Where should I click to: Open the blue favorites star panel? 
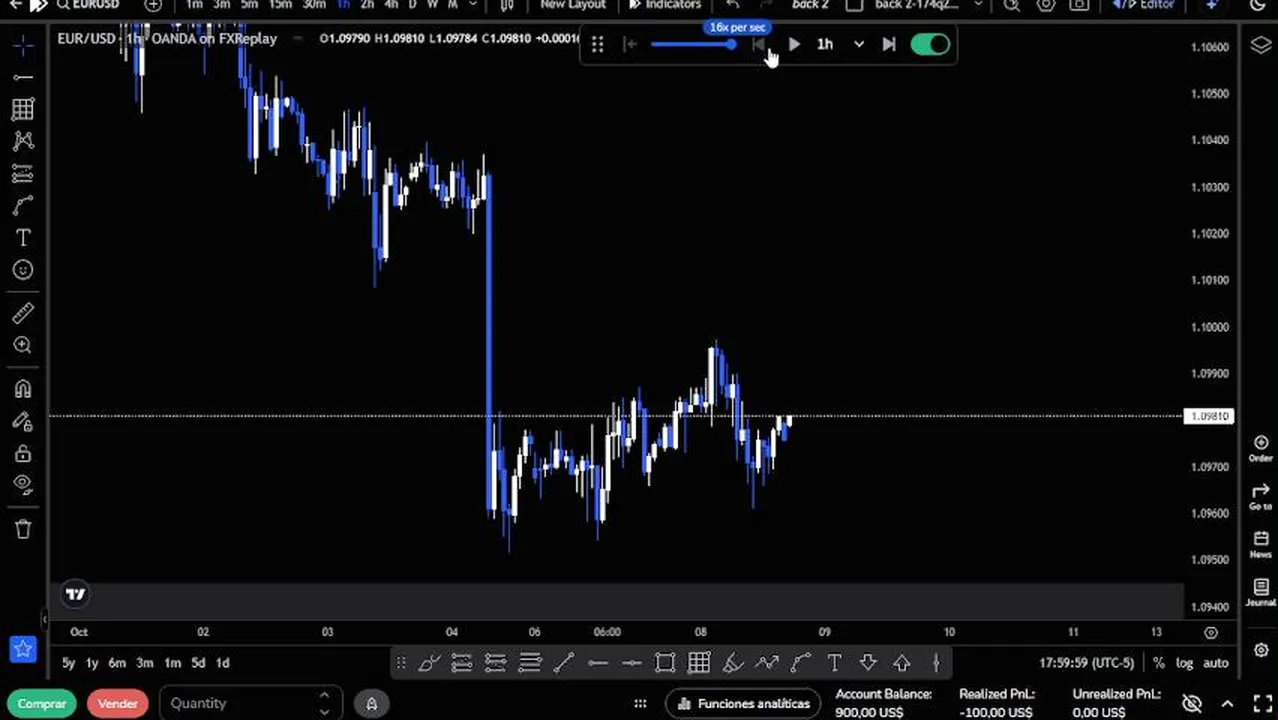point(23,649)
